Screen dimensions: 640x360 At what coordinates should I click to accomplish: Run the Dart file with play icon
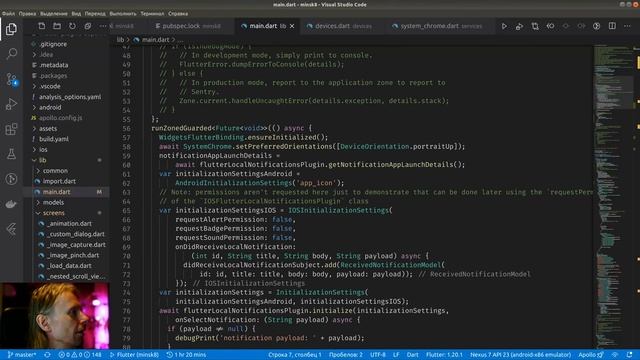(x=504, y=26)
